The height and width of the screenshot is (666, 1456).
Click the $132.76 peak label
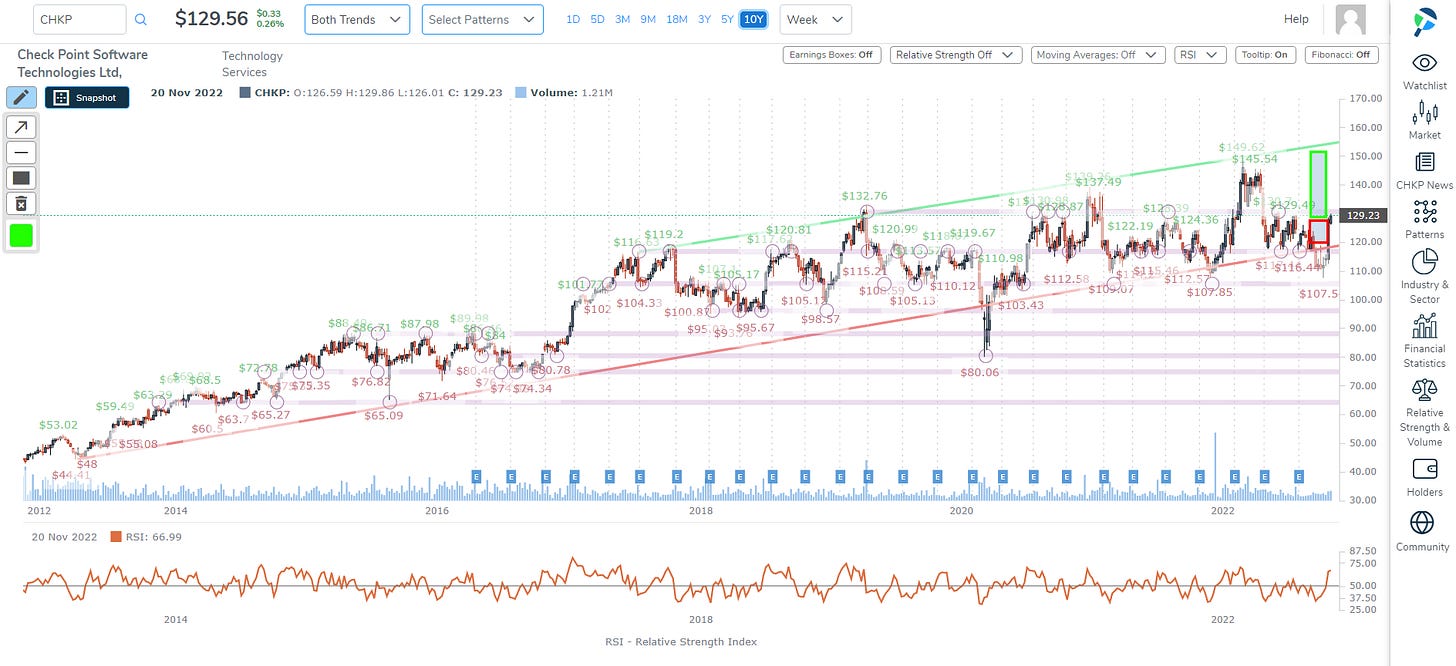pos(864,196)
